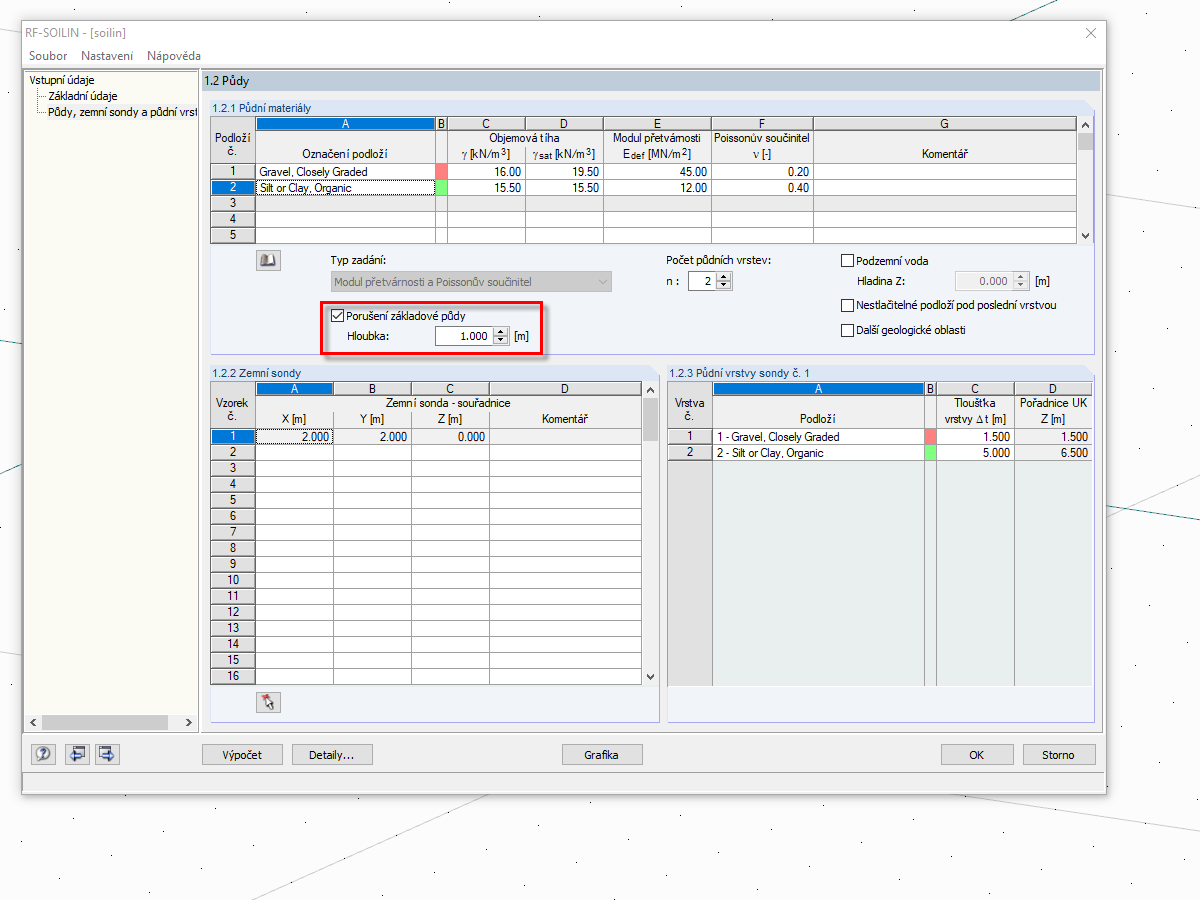Open the Soubor menu
The width and height of the screenshot is (1200, 900).
click(x=48, y=56)
